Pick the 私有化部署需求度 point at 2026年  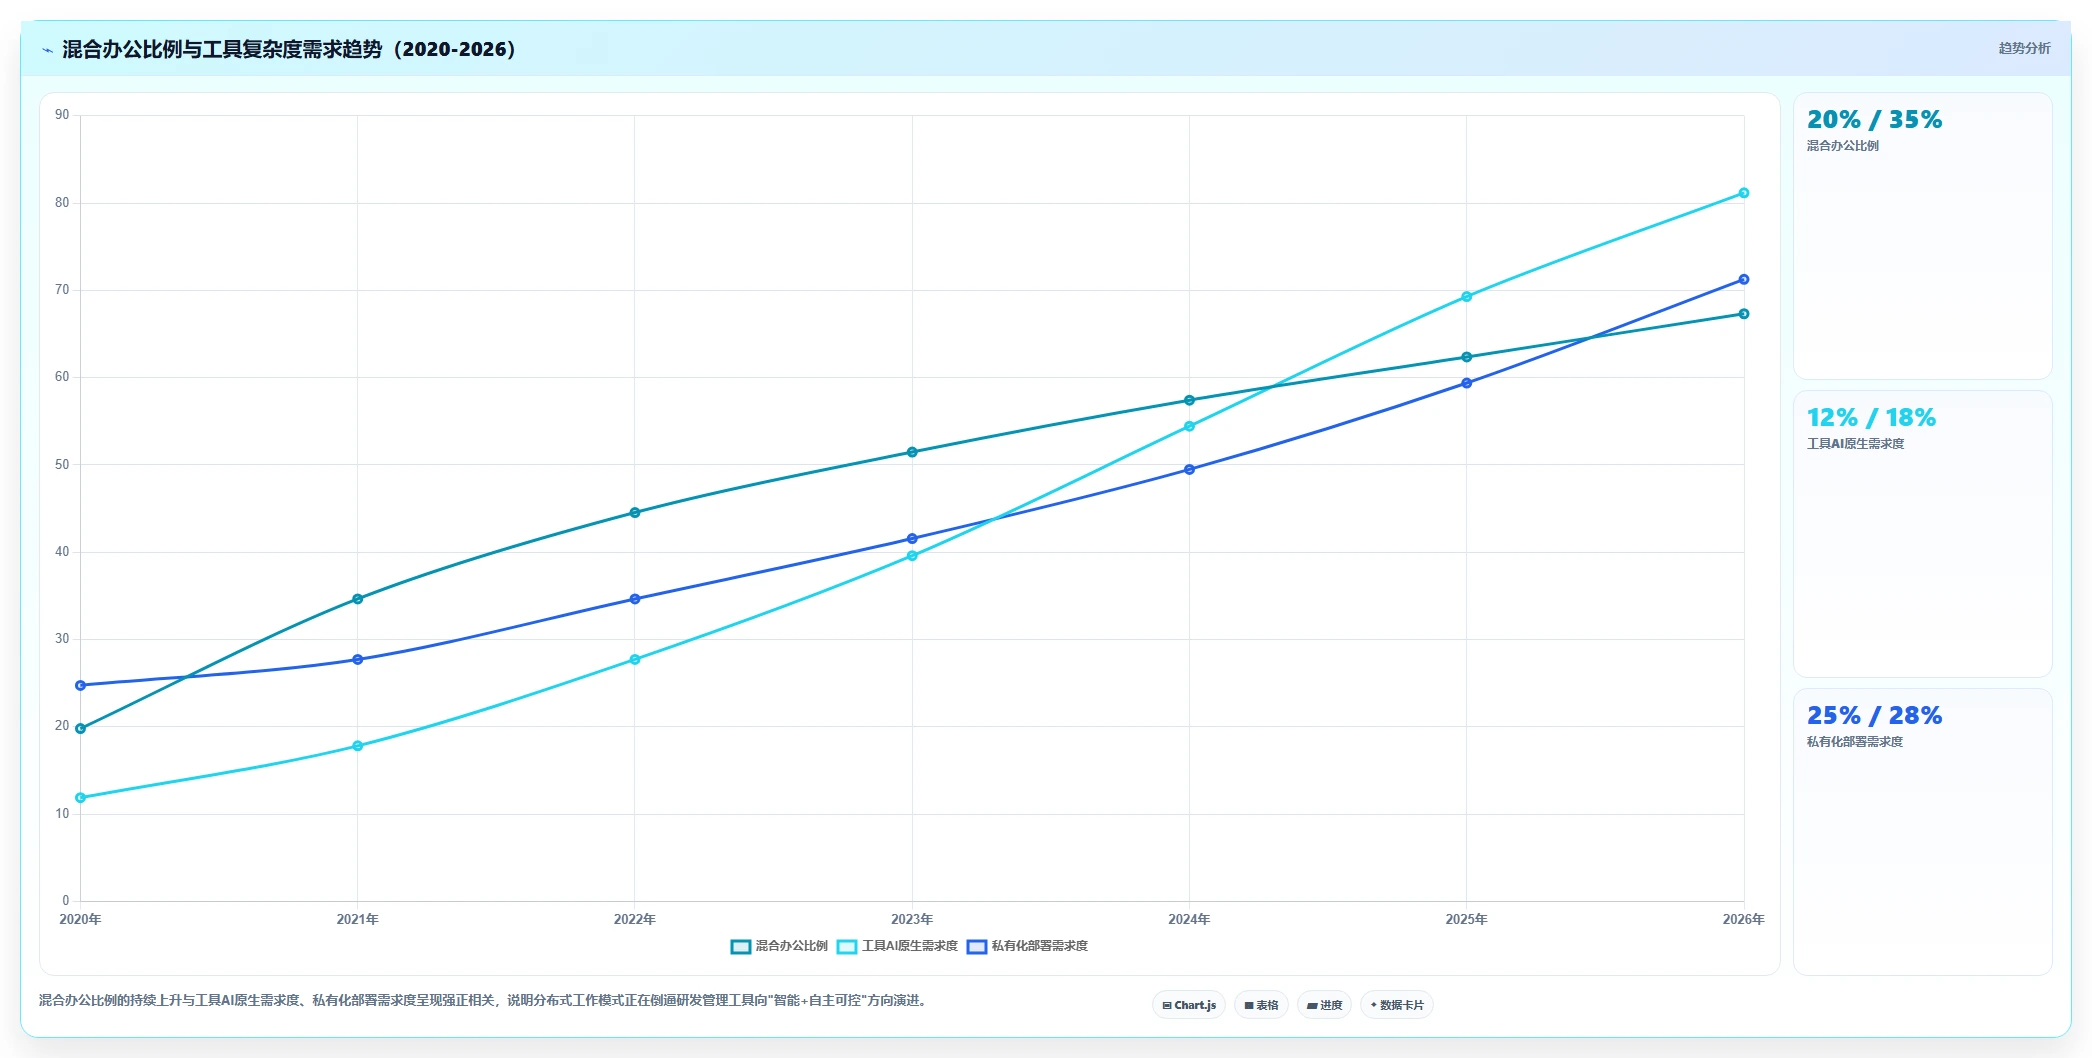coord(1744,280)
